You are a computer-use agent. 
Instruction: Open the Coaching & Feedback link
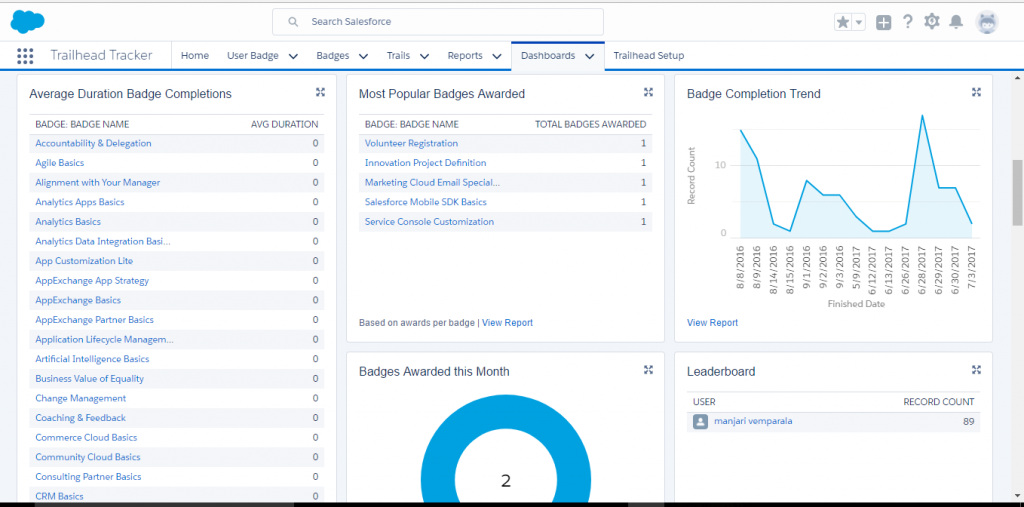(x=80, y=417)
